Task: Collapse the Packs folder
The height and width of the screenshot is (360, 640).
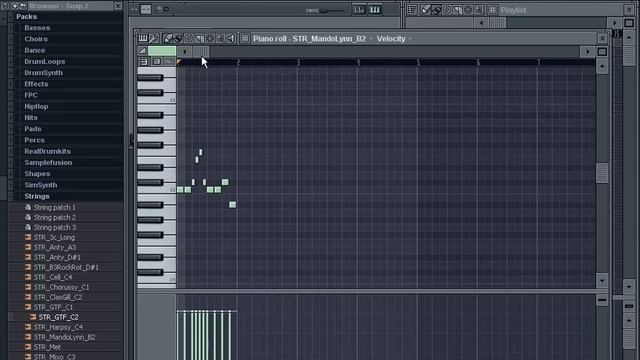Action: (27, 17)
